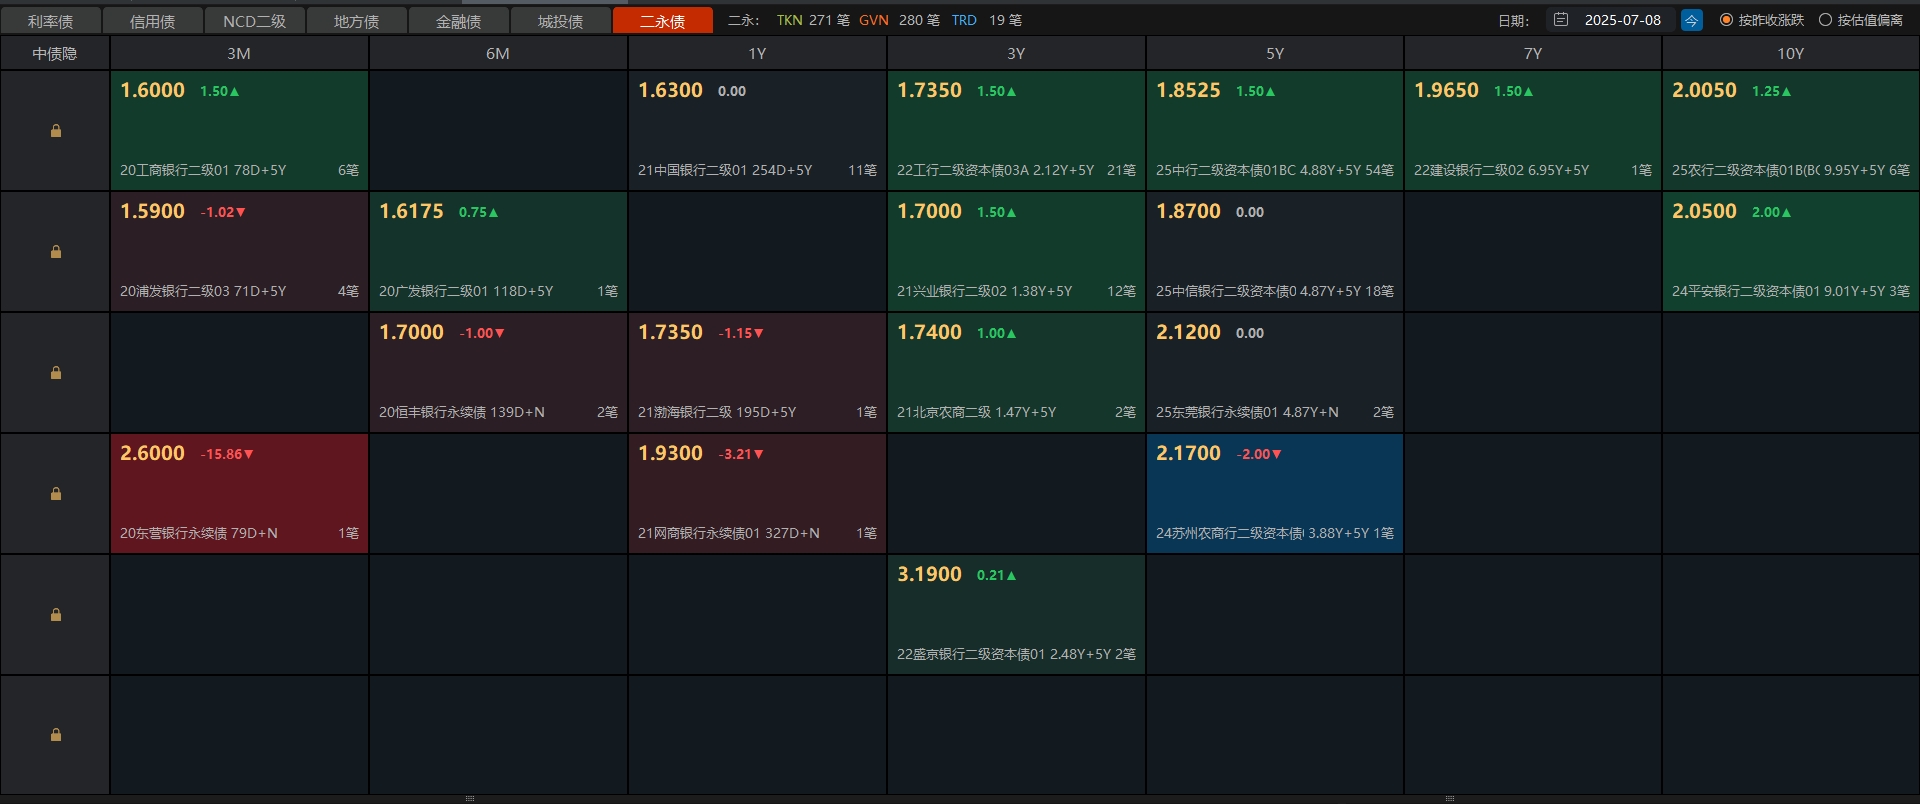Viewport: 1920px width, 804px height.
Task: Switch to the 金融债 tab
Action: 458,21
